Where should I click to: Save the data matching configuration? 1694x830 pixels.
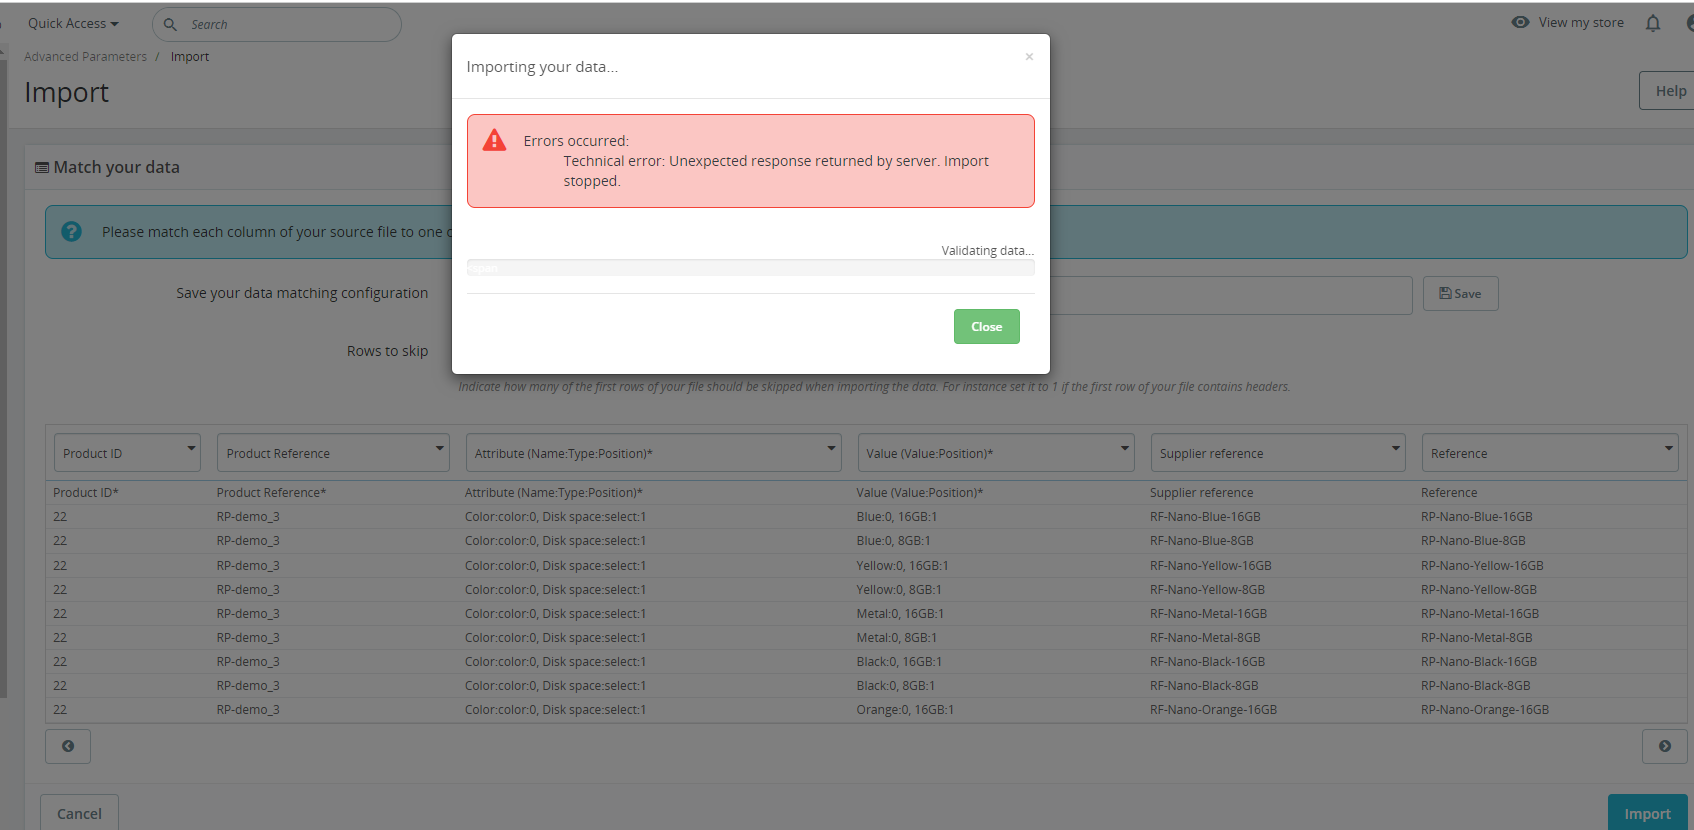click(1460, 294)
